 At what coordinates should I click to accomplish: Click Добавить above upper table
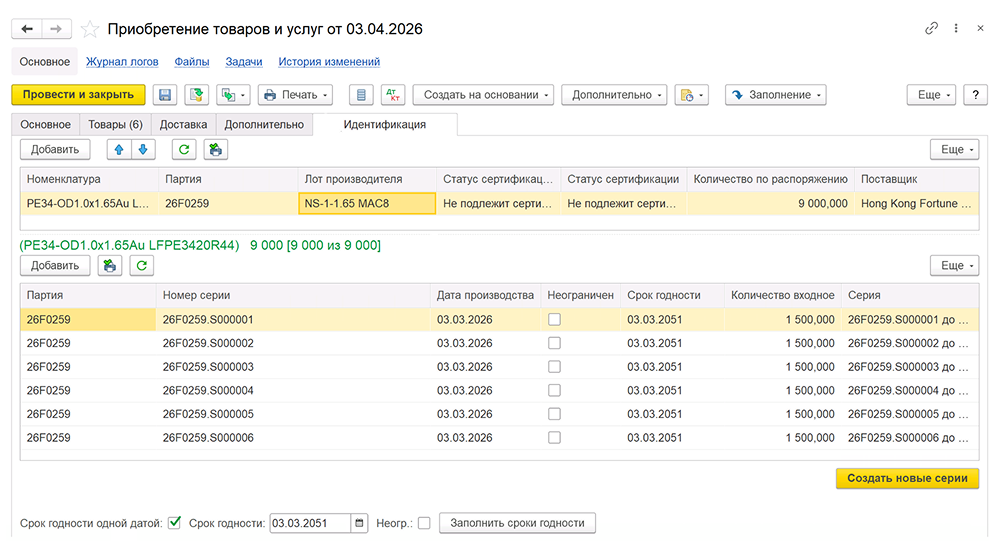[55, 150]
